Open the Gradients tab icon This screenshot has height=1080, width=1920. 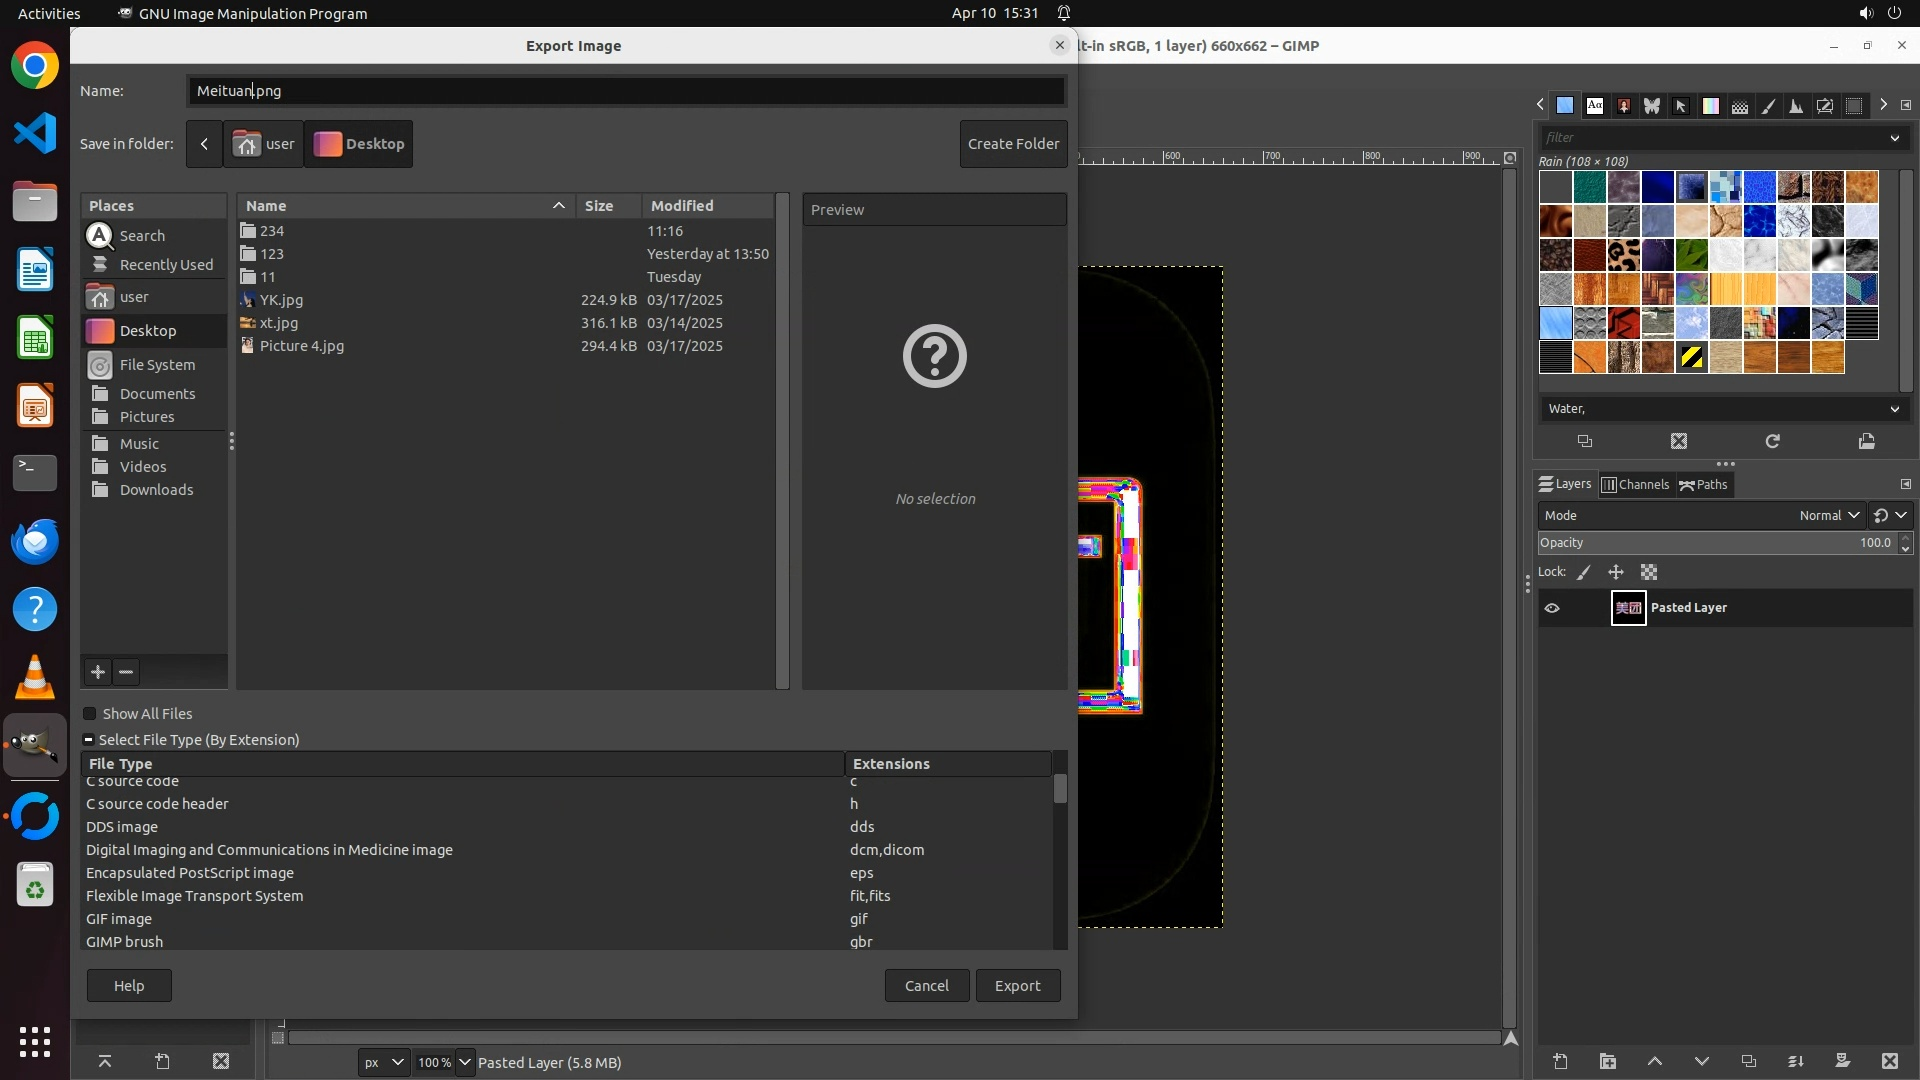tap(1711, 106)
